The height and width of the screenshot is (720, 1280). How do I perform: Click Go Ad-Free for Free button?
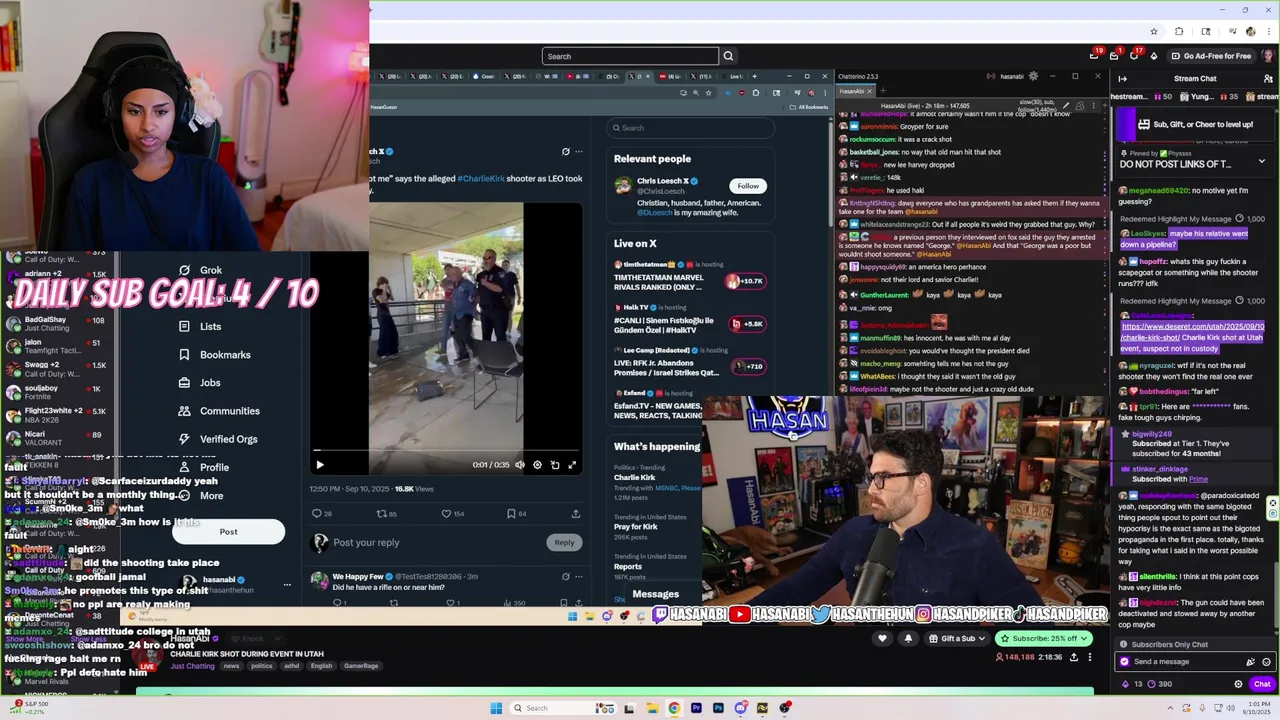1211,56
